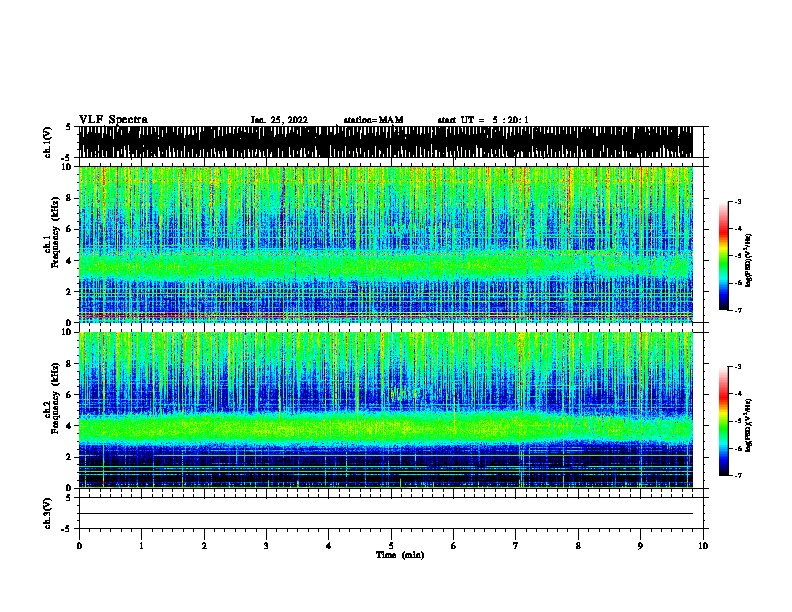
Task: Click the "-7" label on the ch.2 colorbar
Action: [737, 475]
